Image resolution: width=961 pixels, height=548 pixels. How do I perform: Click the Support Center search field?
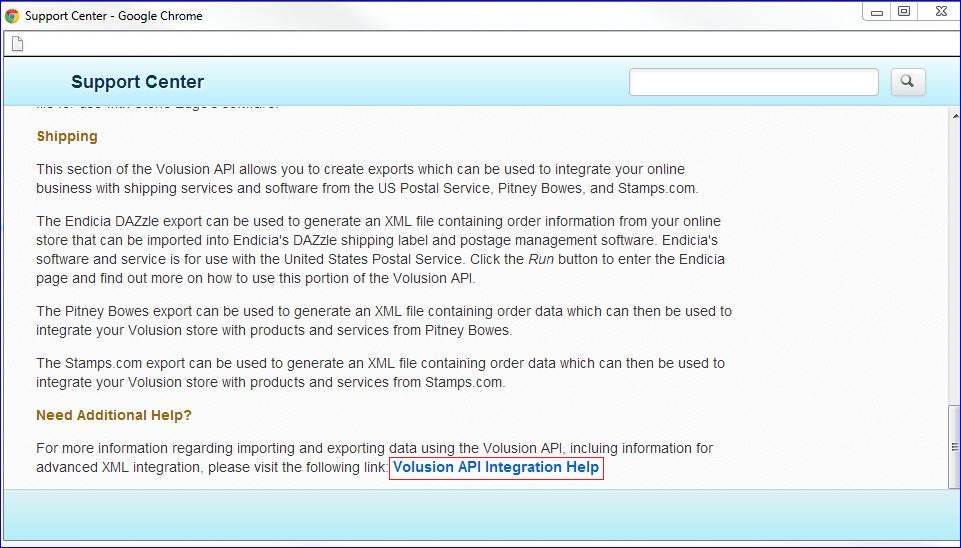click(x=753, y=82)
